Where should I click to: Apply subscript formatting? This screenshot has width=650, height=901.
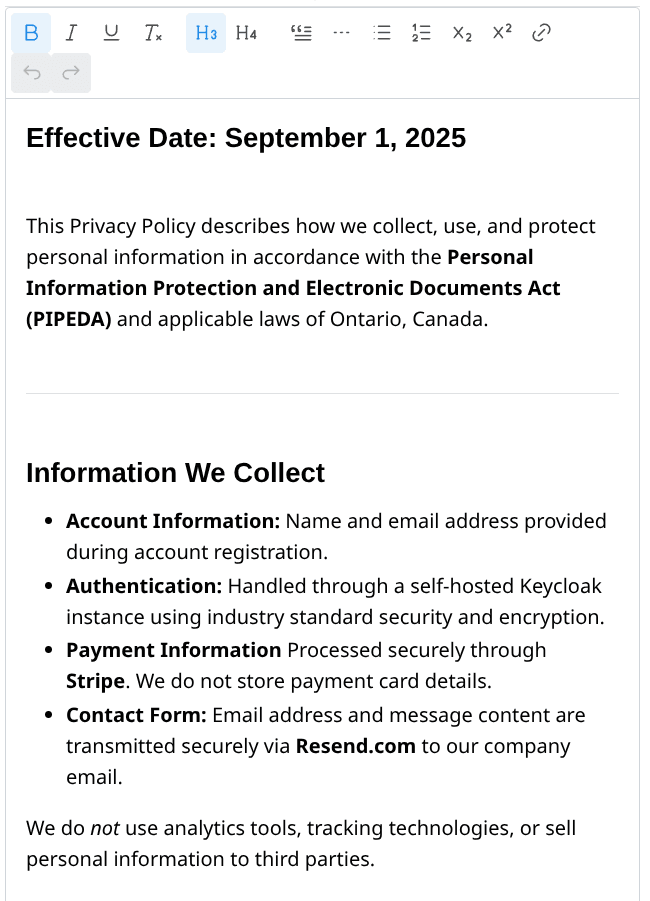[461, 33]
